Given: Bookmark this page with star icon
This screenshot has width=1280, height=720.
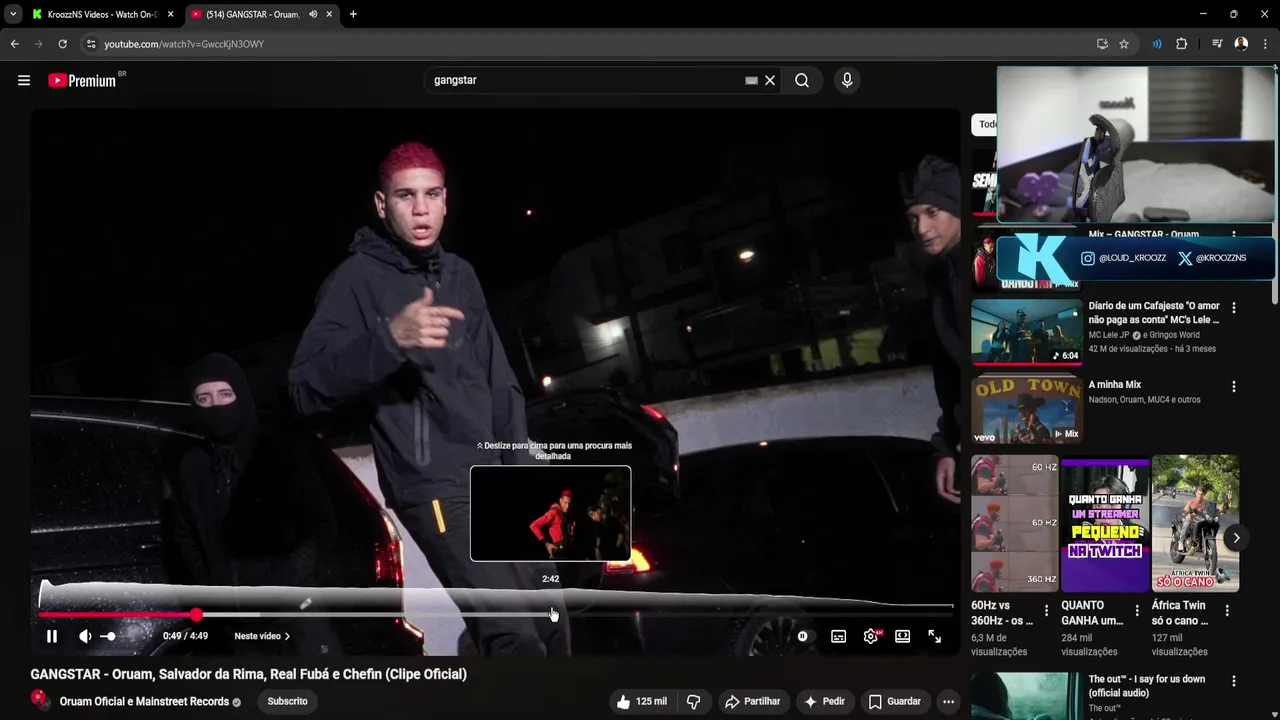Looking at the screenshot, I should [x=1124, y=44].
